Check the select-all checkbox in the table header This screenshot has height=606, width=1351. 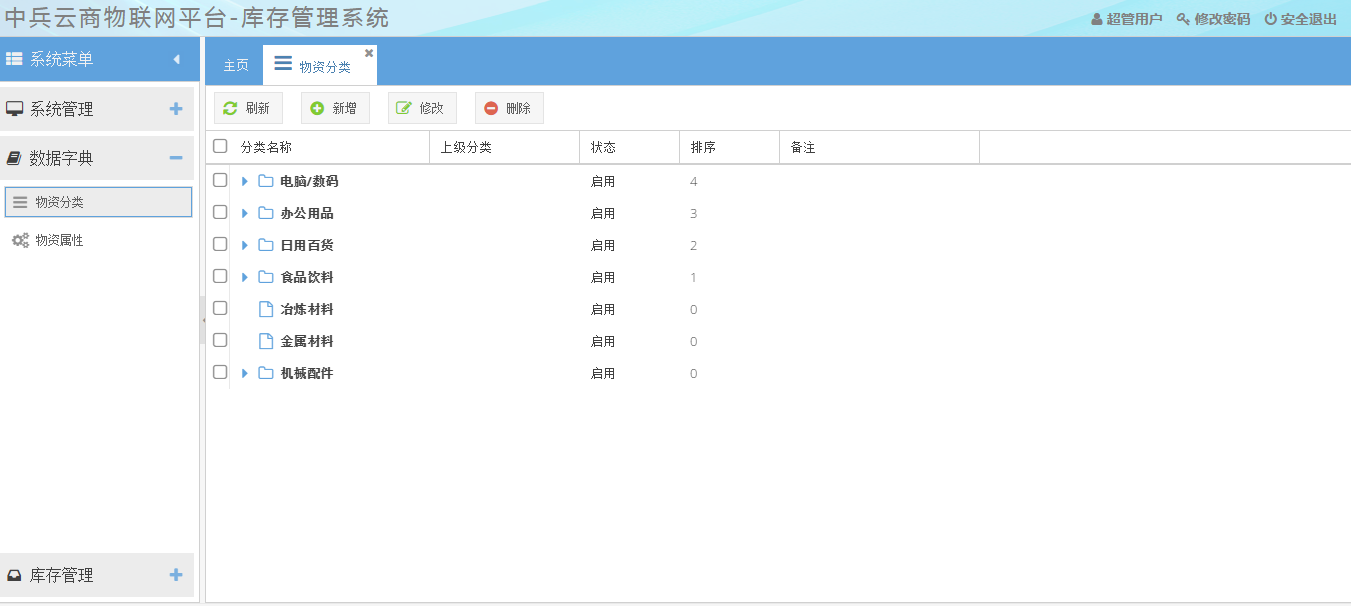pyautogui.click(x=220, y=147)
